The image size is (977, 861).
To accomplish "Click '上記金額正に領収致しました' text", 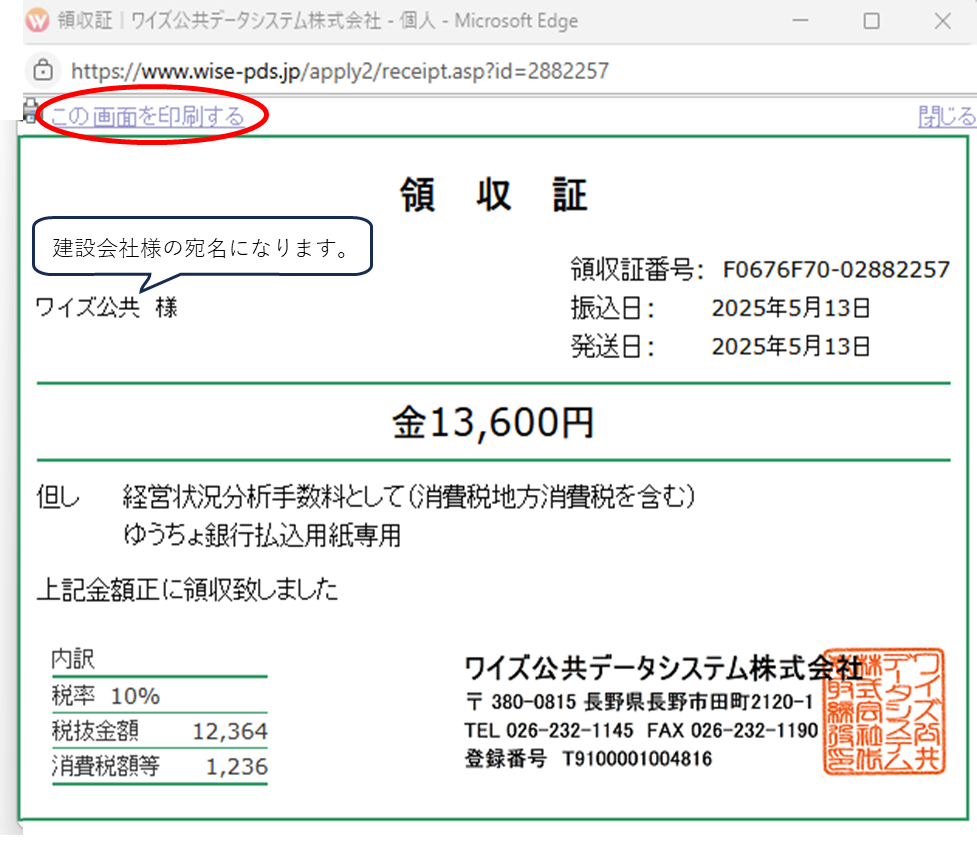I will (x=187, y=589).
